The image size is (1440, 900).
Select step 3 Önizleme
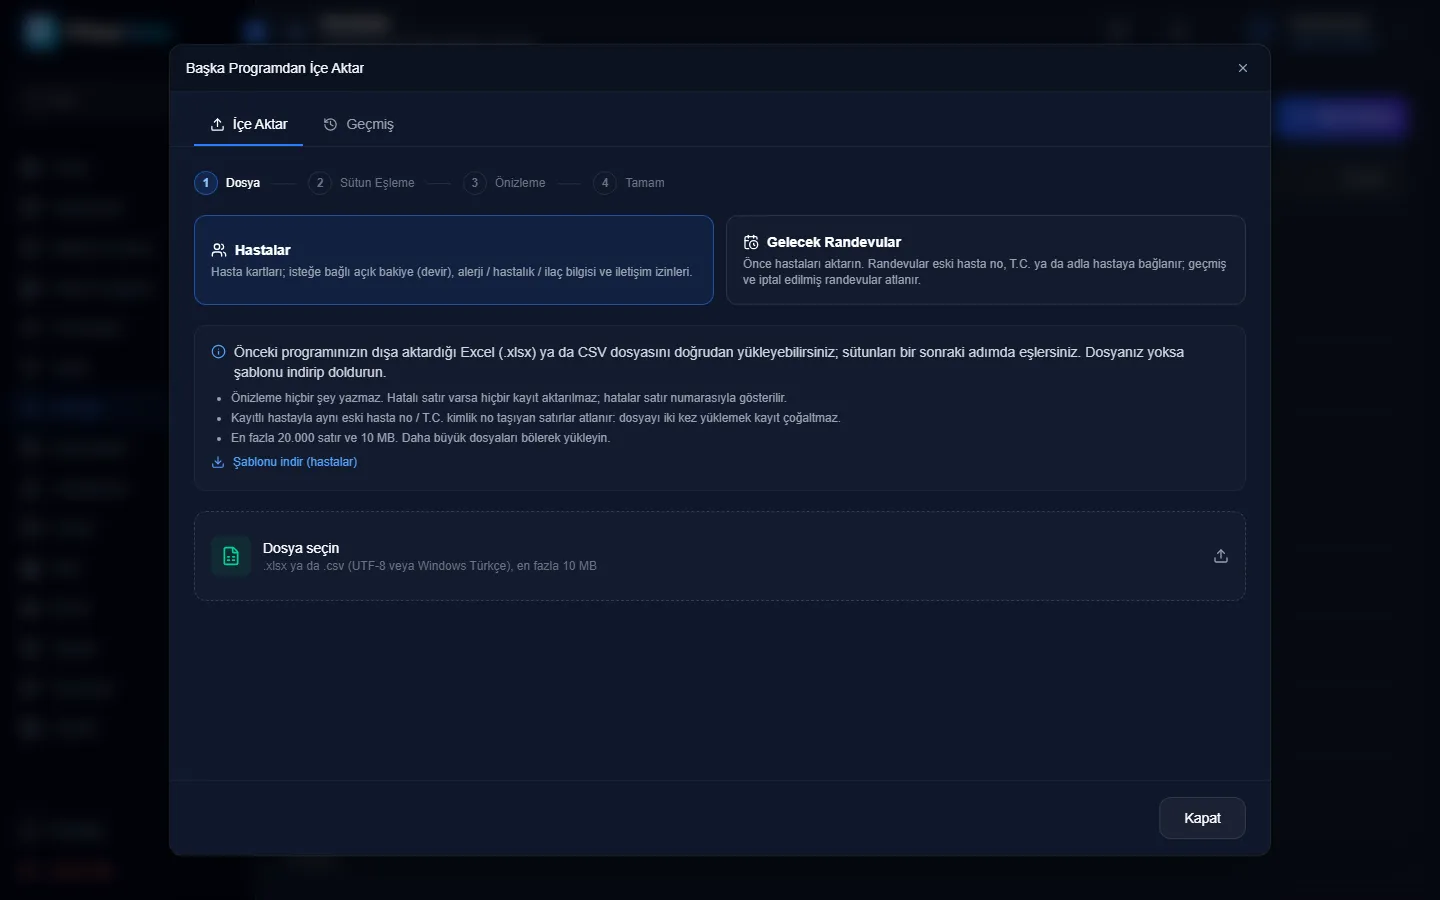(505, 183)
